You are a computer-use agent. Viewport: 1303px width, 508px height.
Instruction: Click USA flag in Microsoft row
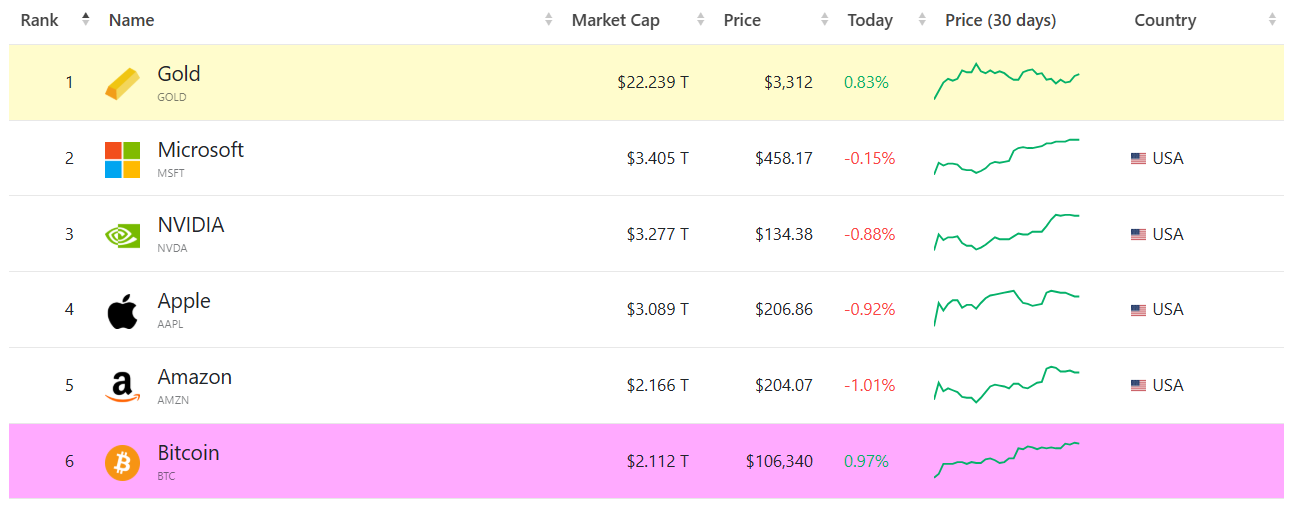tap(1138, 159)
